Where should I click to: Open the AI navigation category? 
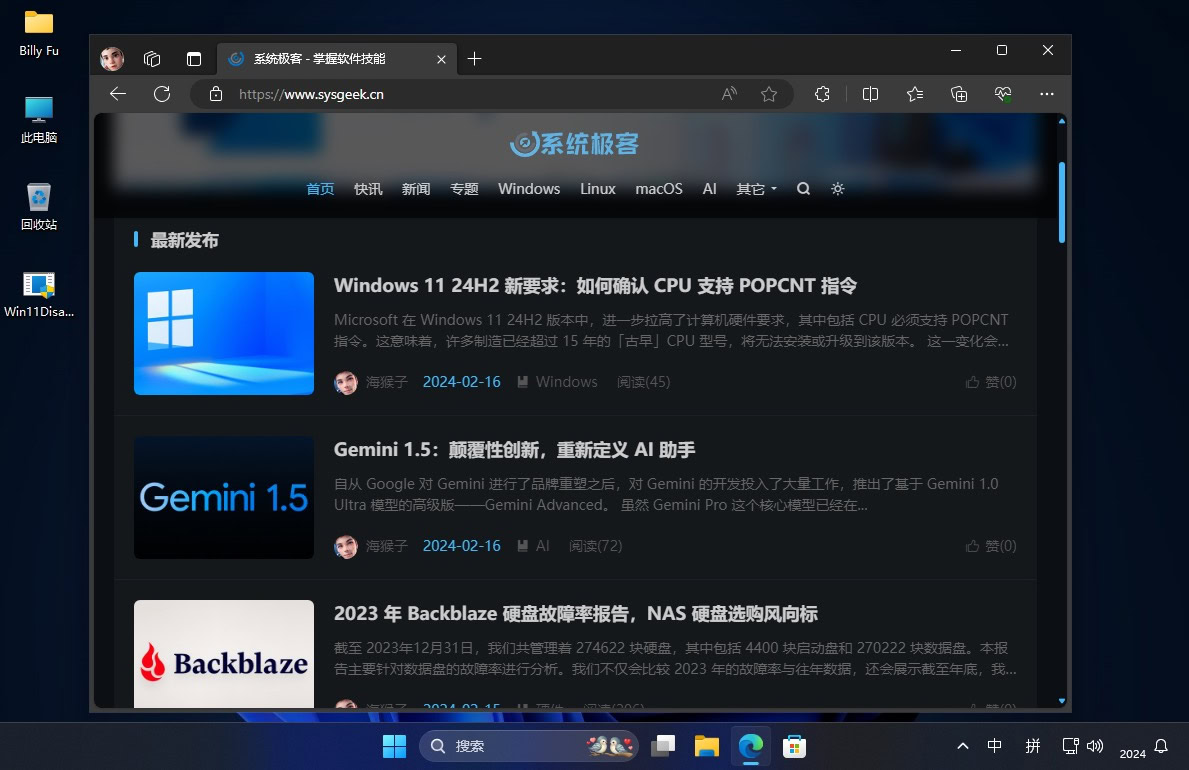point(710,189)
